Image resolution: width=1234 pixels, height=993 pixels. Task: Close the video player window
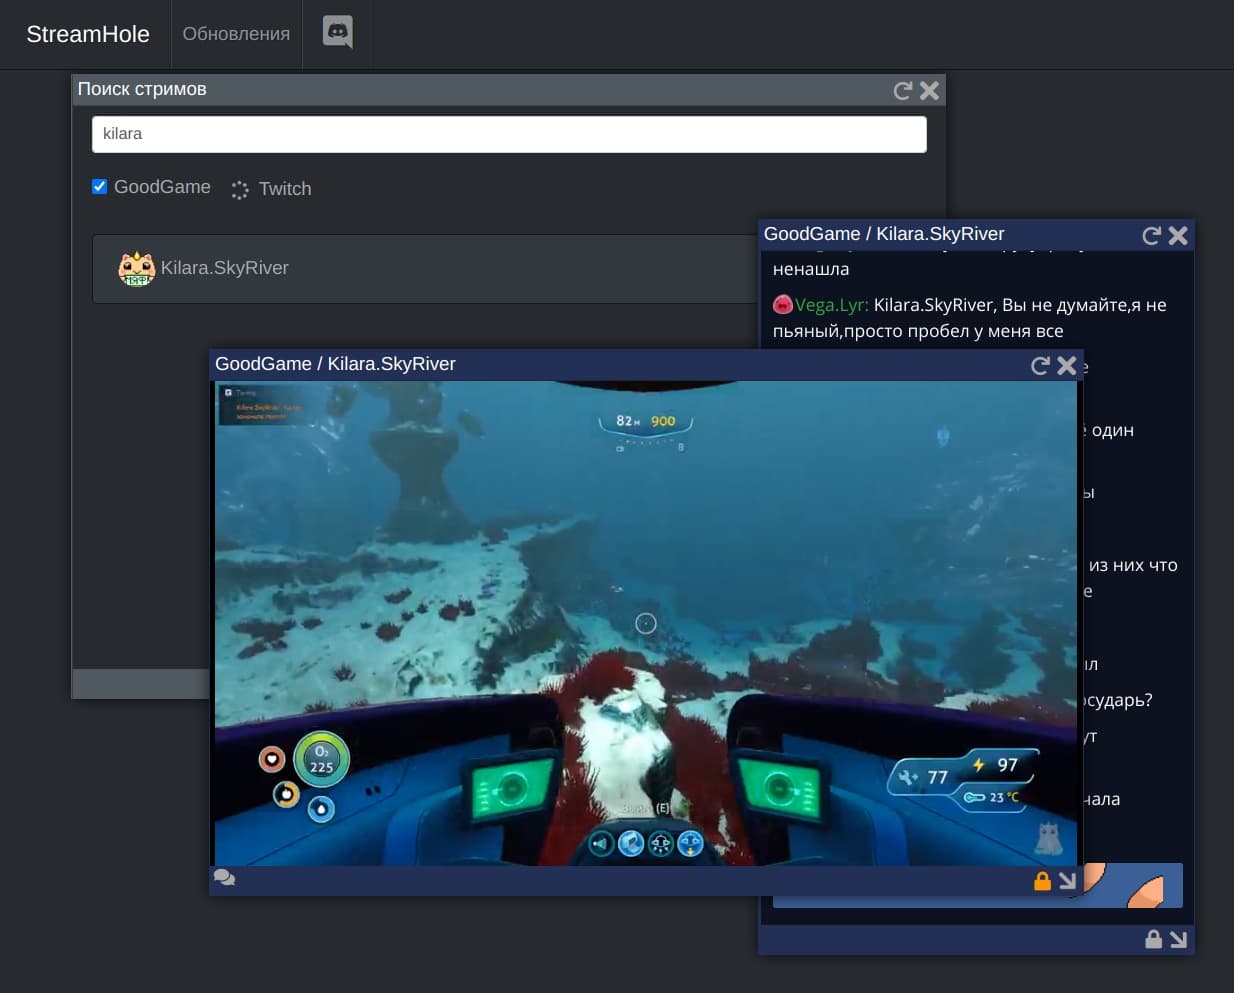[1068, 366]
